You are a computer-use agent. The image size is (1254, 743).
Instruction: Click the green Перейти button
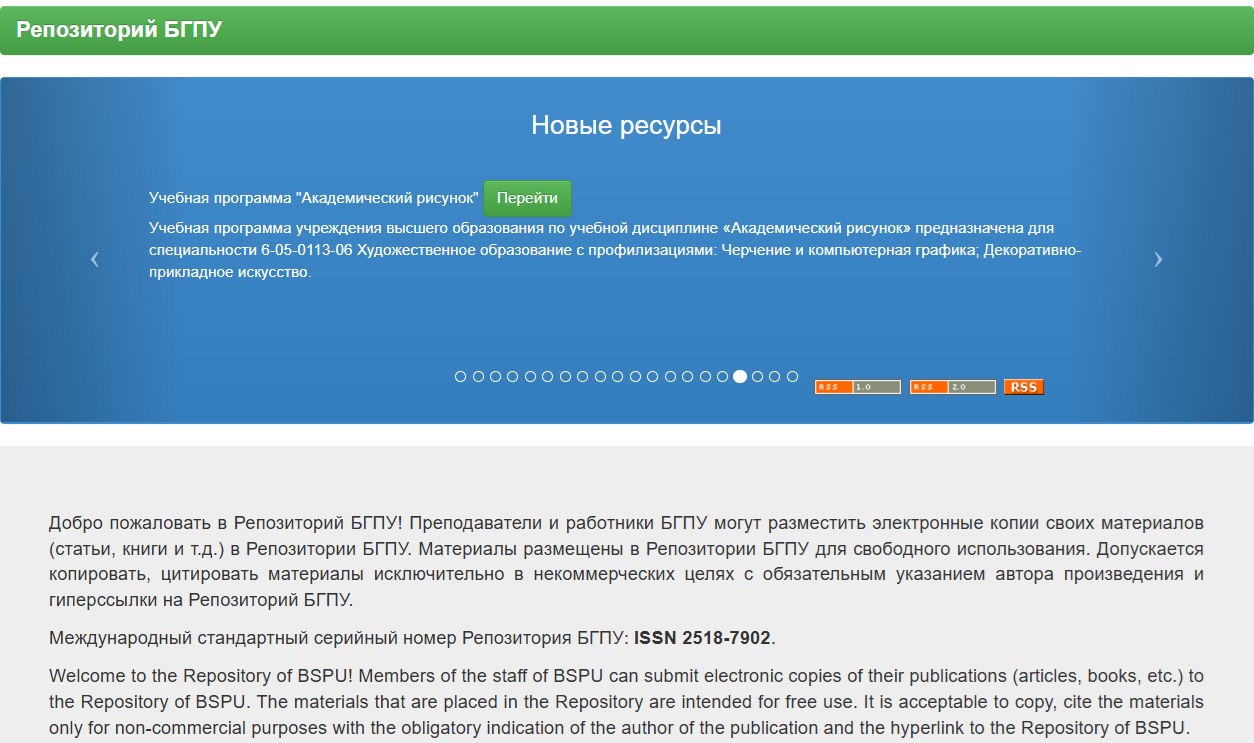point(527,198)
